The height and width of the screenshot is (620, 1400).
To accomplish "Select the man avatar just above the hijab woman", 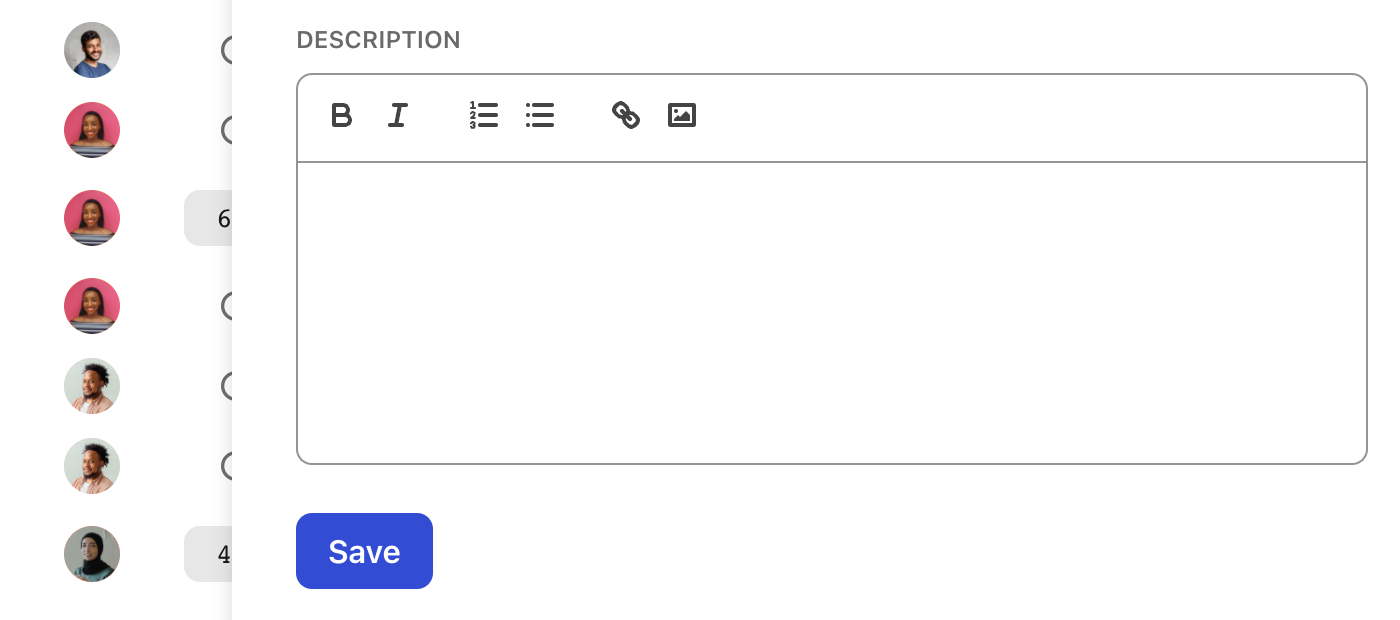I will coord(92,466).
